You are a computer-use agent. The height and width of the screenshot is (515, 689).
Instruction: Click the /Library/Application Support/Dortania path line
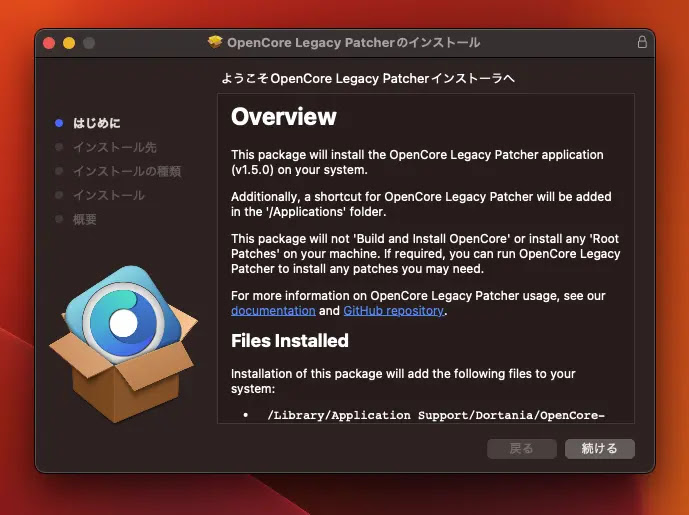pos(436,415)
